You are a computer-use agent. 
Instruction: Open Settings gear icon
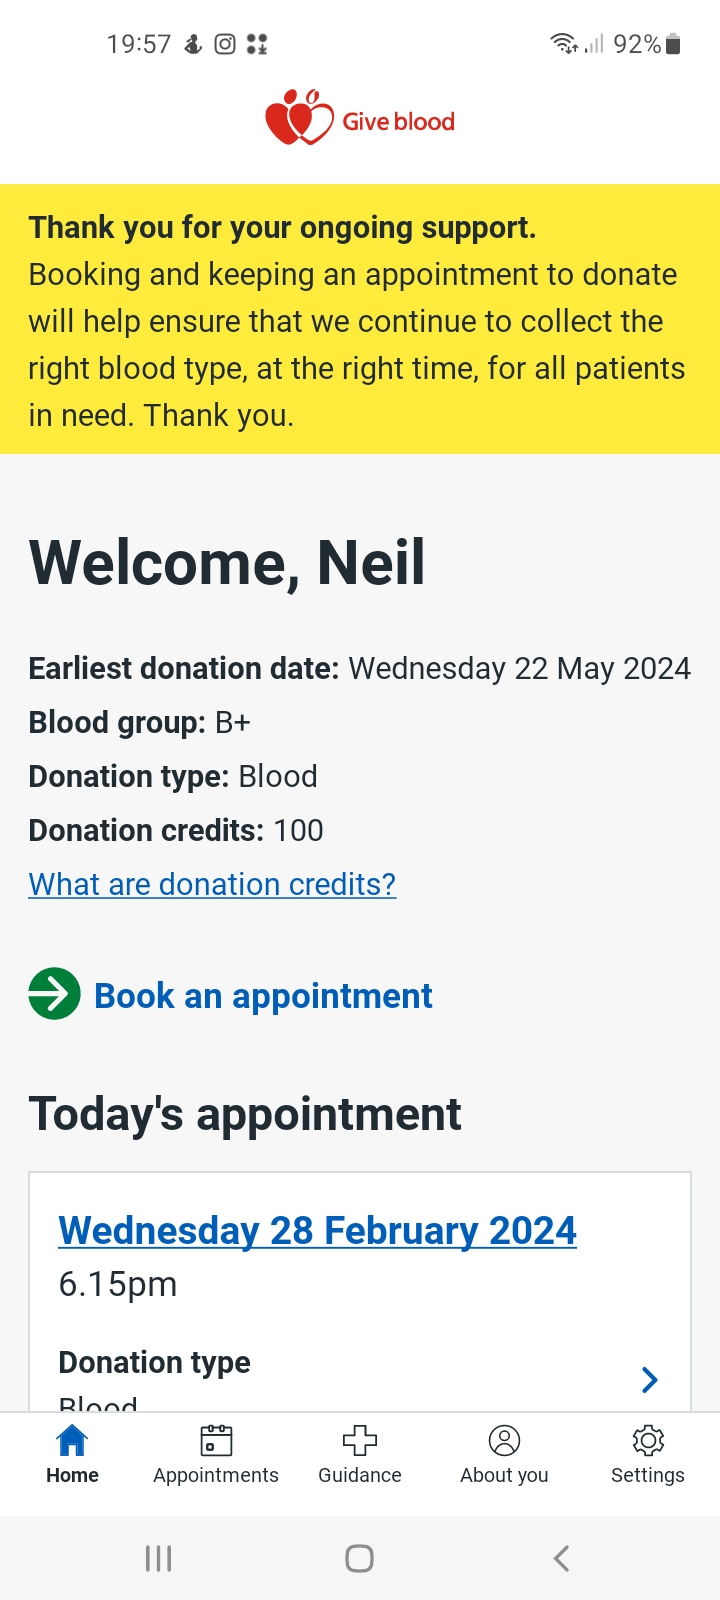[x=648, y=1441]
